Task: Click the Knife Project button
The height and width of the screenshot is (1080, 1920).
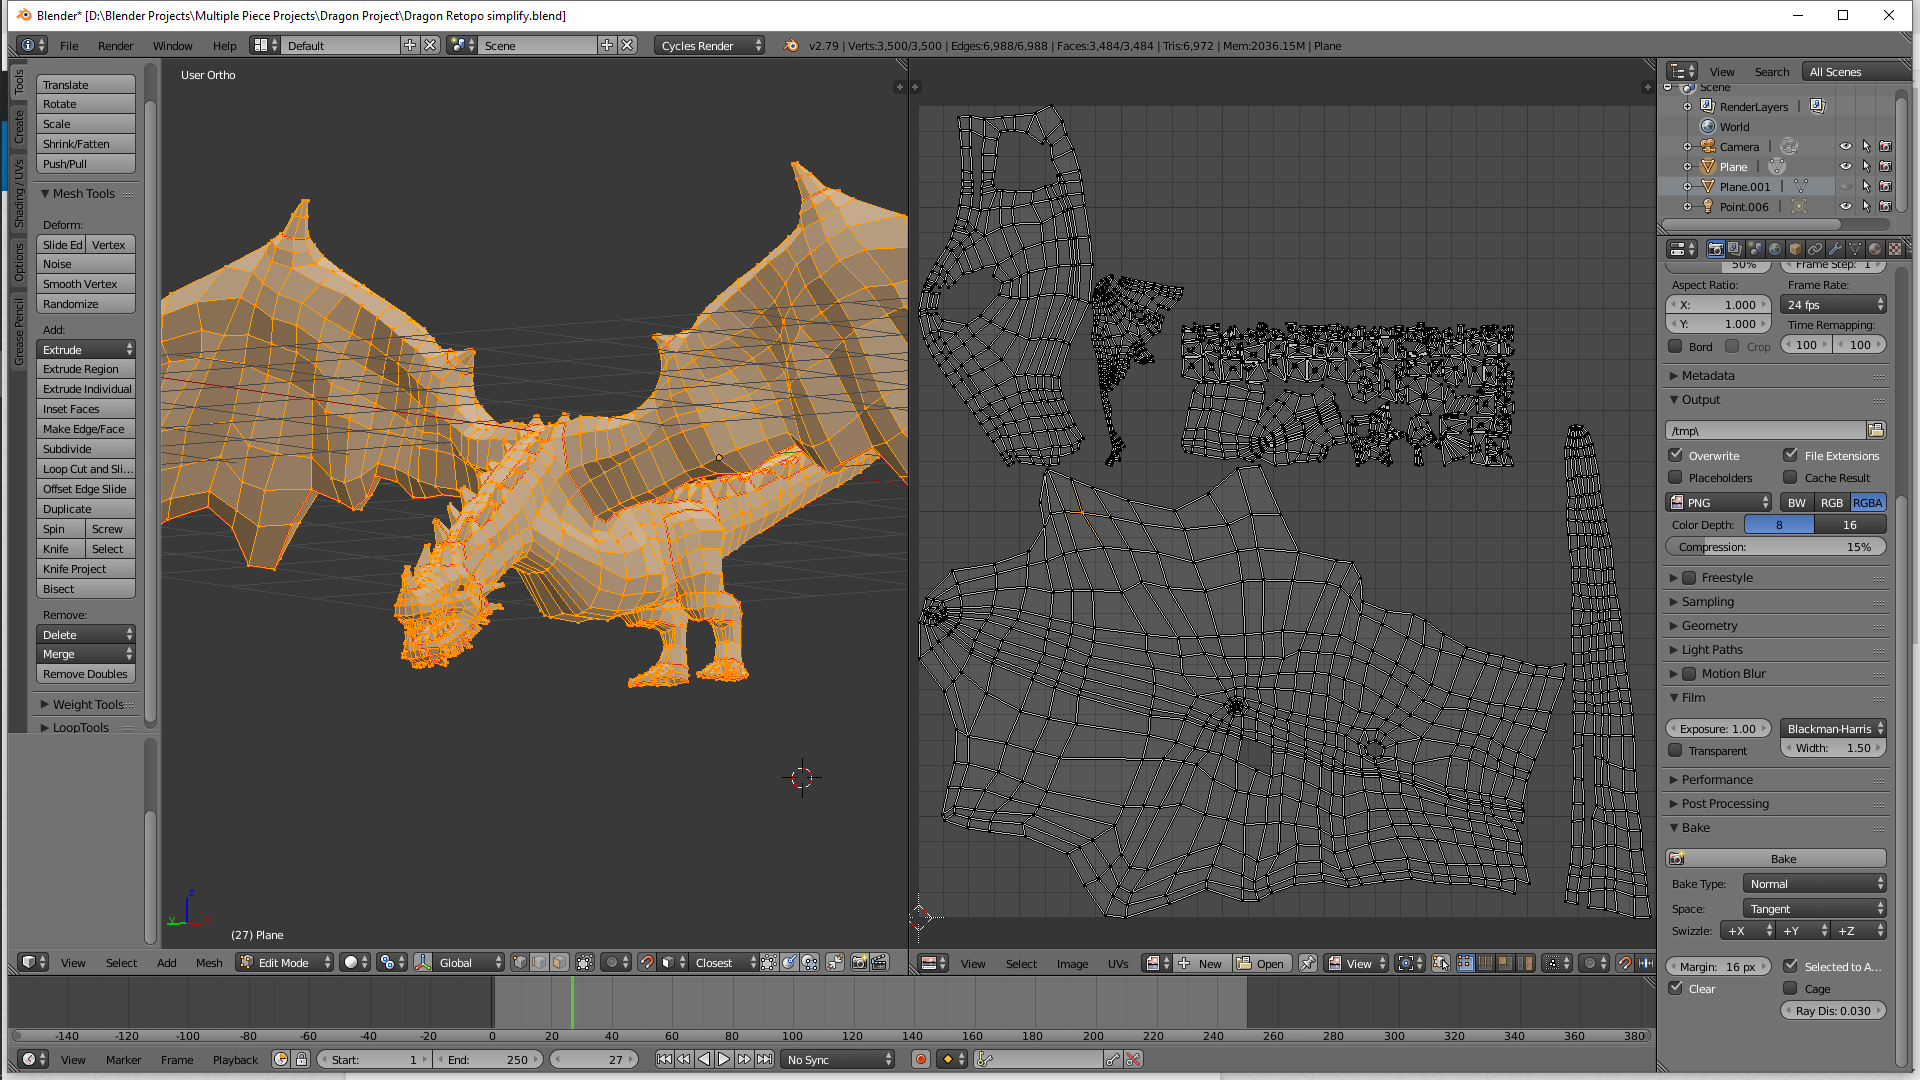Action: (x=86, y=569)
